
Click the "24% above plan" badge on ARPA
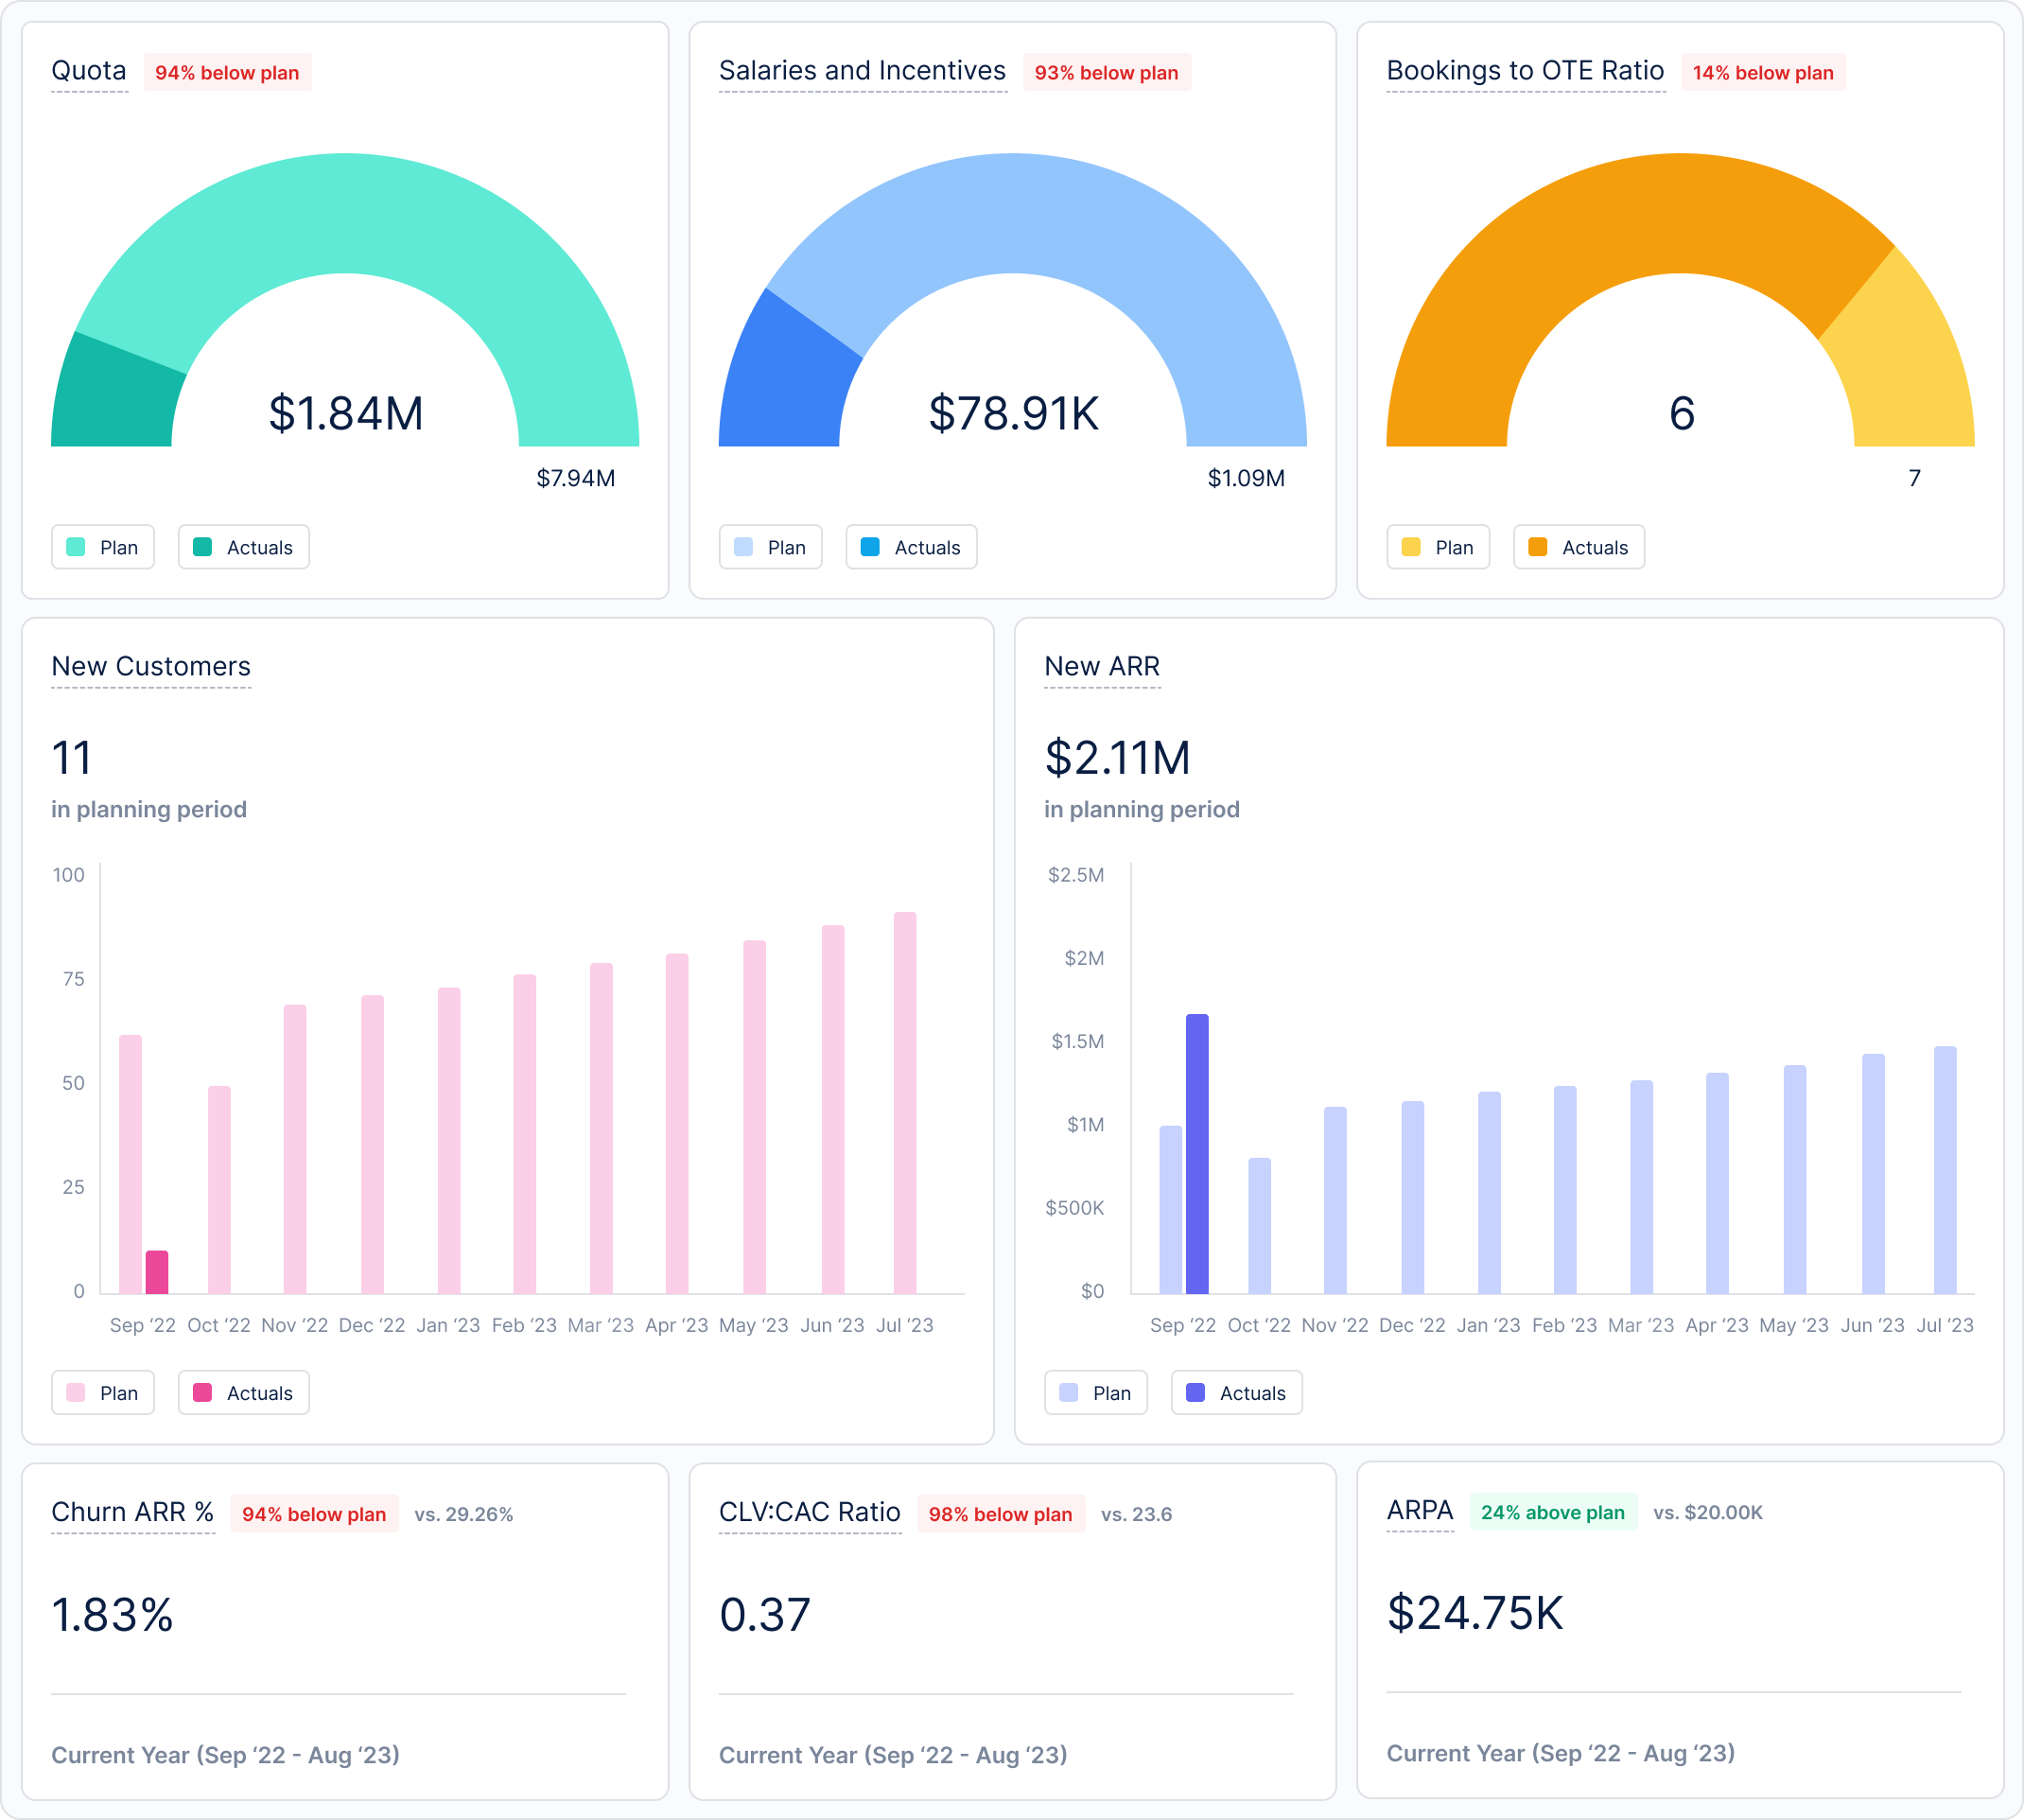1552,1513
